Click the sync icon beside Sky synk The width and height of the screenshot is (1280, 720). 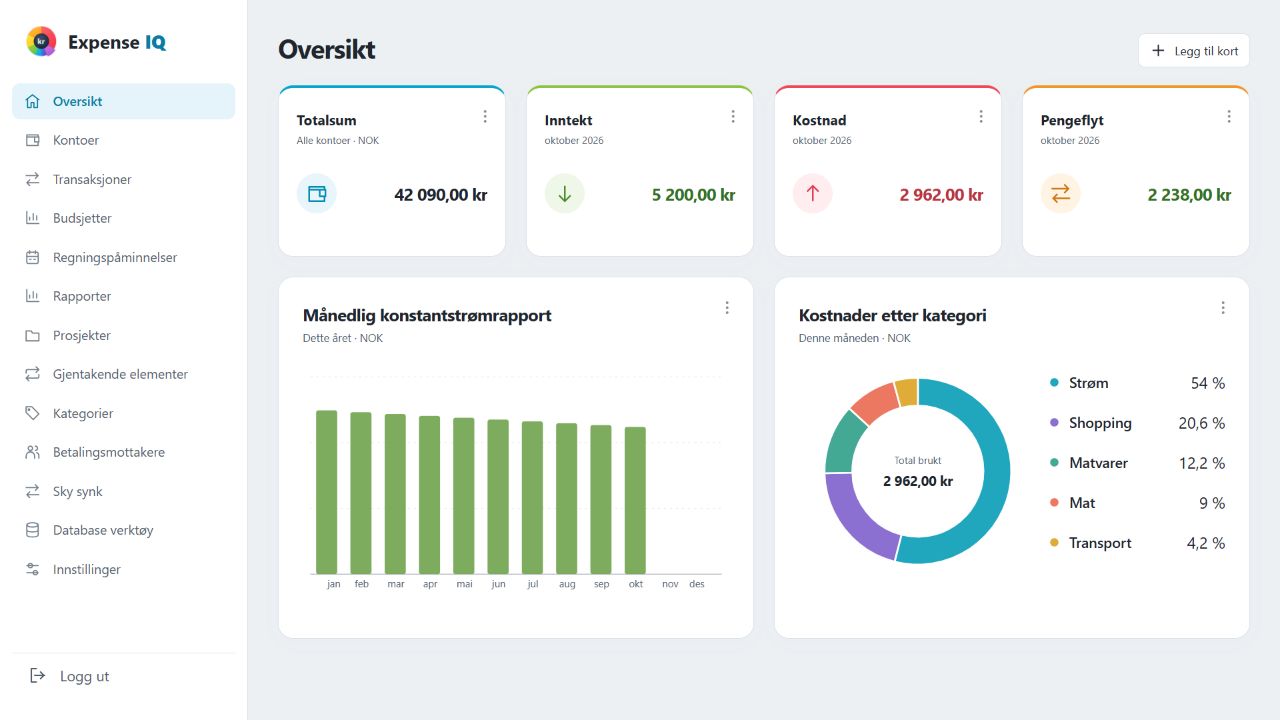pos(33,491)
